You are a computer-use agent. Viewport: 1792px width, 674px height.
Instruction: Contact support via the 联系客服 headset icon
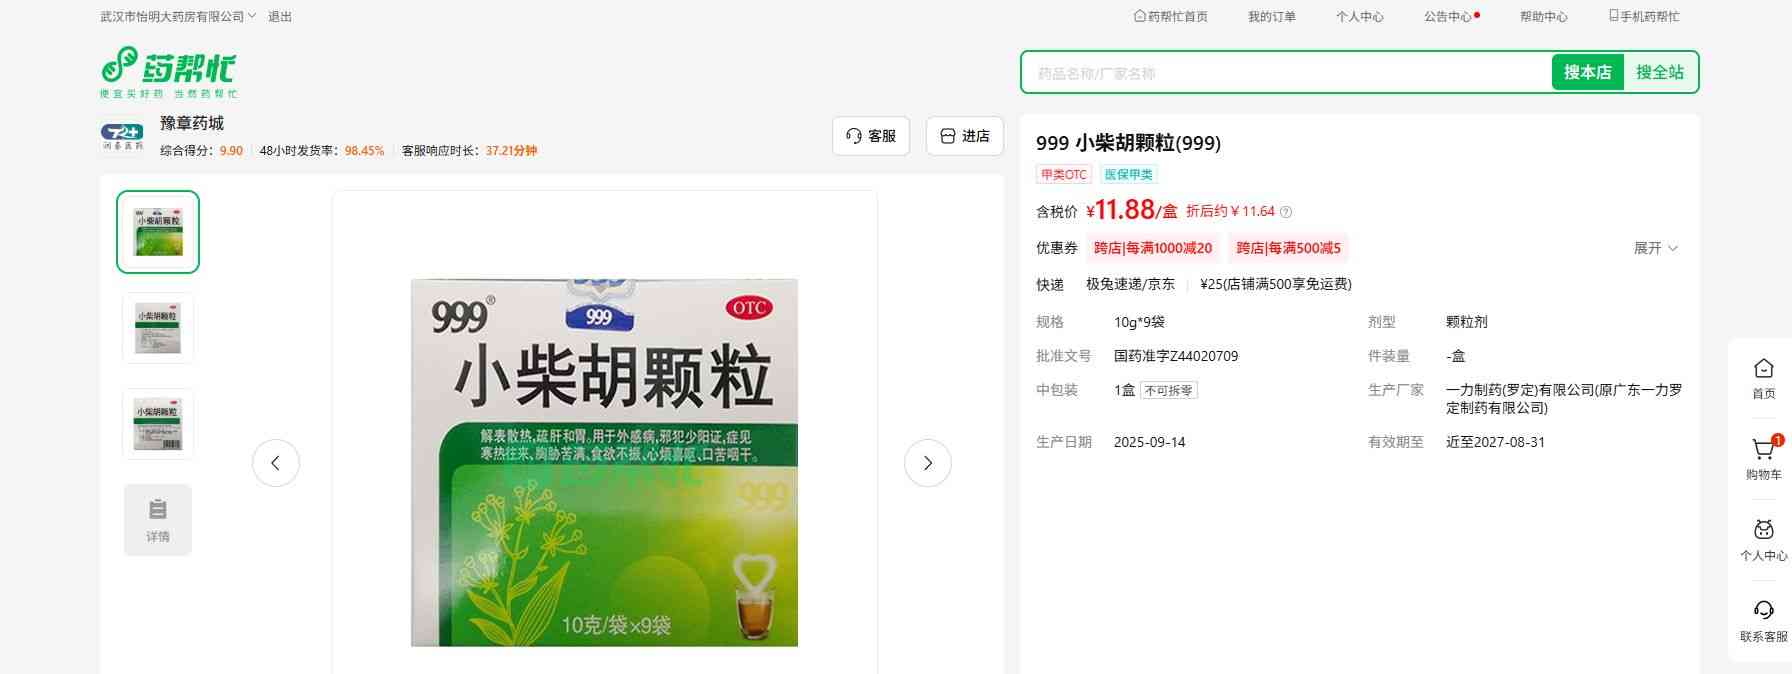click(x=1763, y=612)
